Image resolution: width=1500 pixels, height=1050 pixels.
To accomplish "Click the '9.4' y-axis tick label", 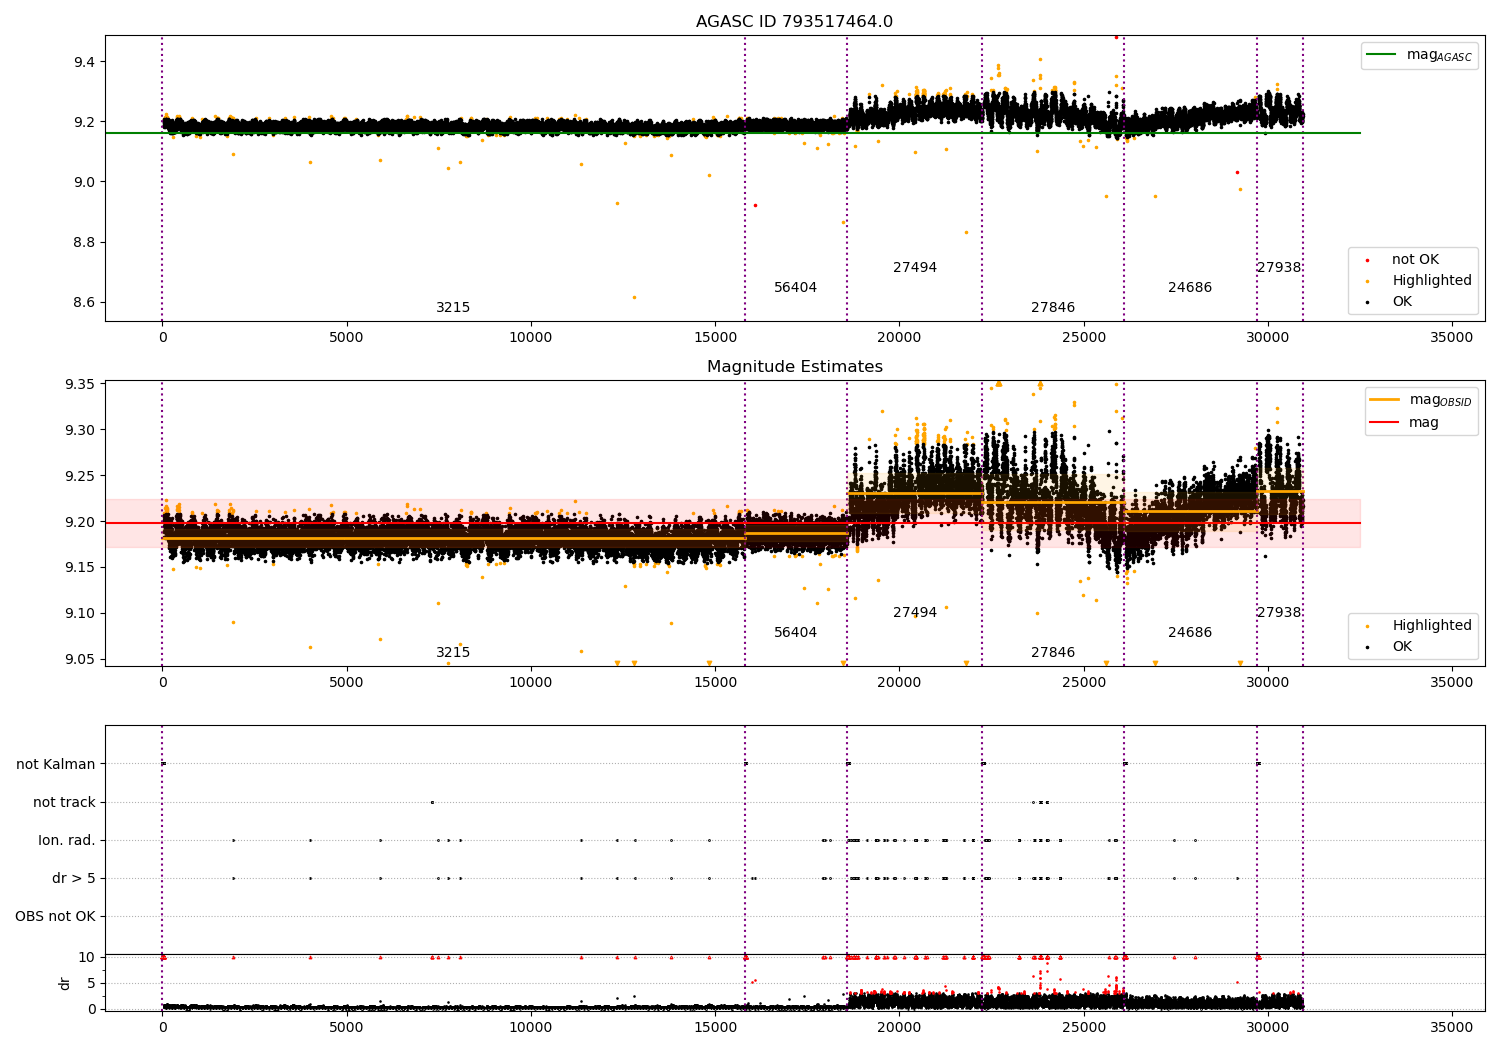I will (x=85, y=62).
